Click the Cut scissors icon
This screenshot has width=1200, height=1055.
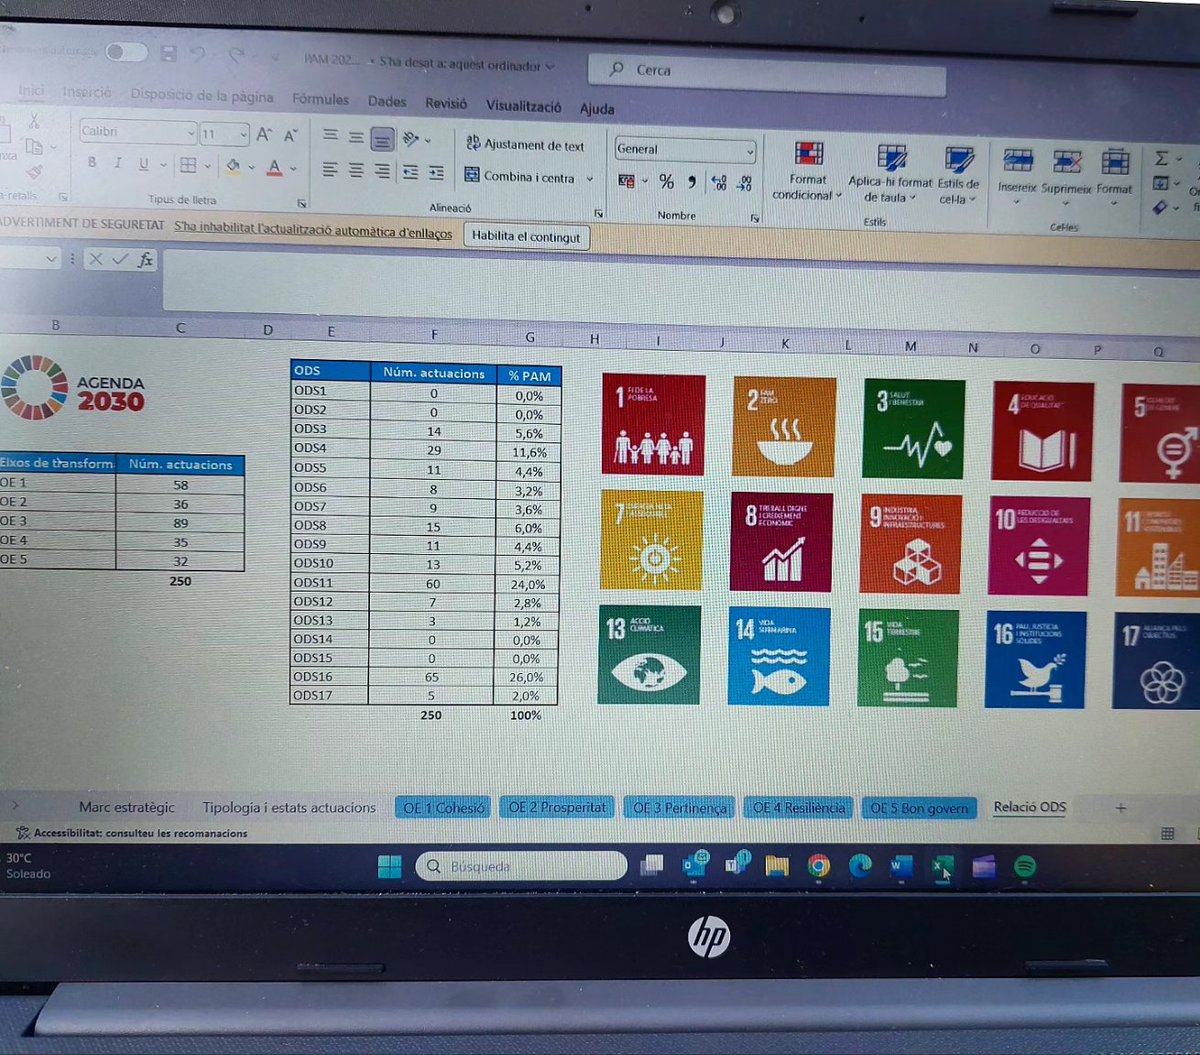coord(33,122)
